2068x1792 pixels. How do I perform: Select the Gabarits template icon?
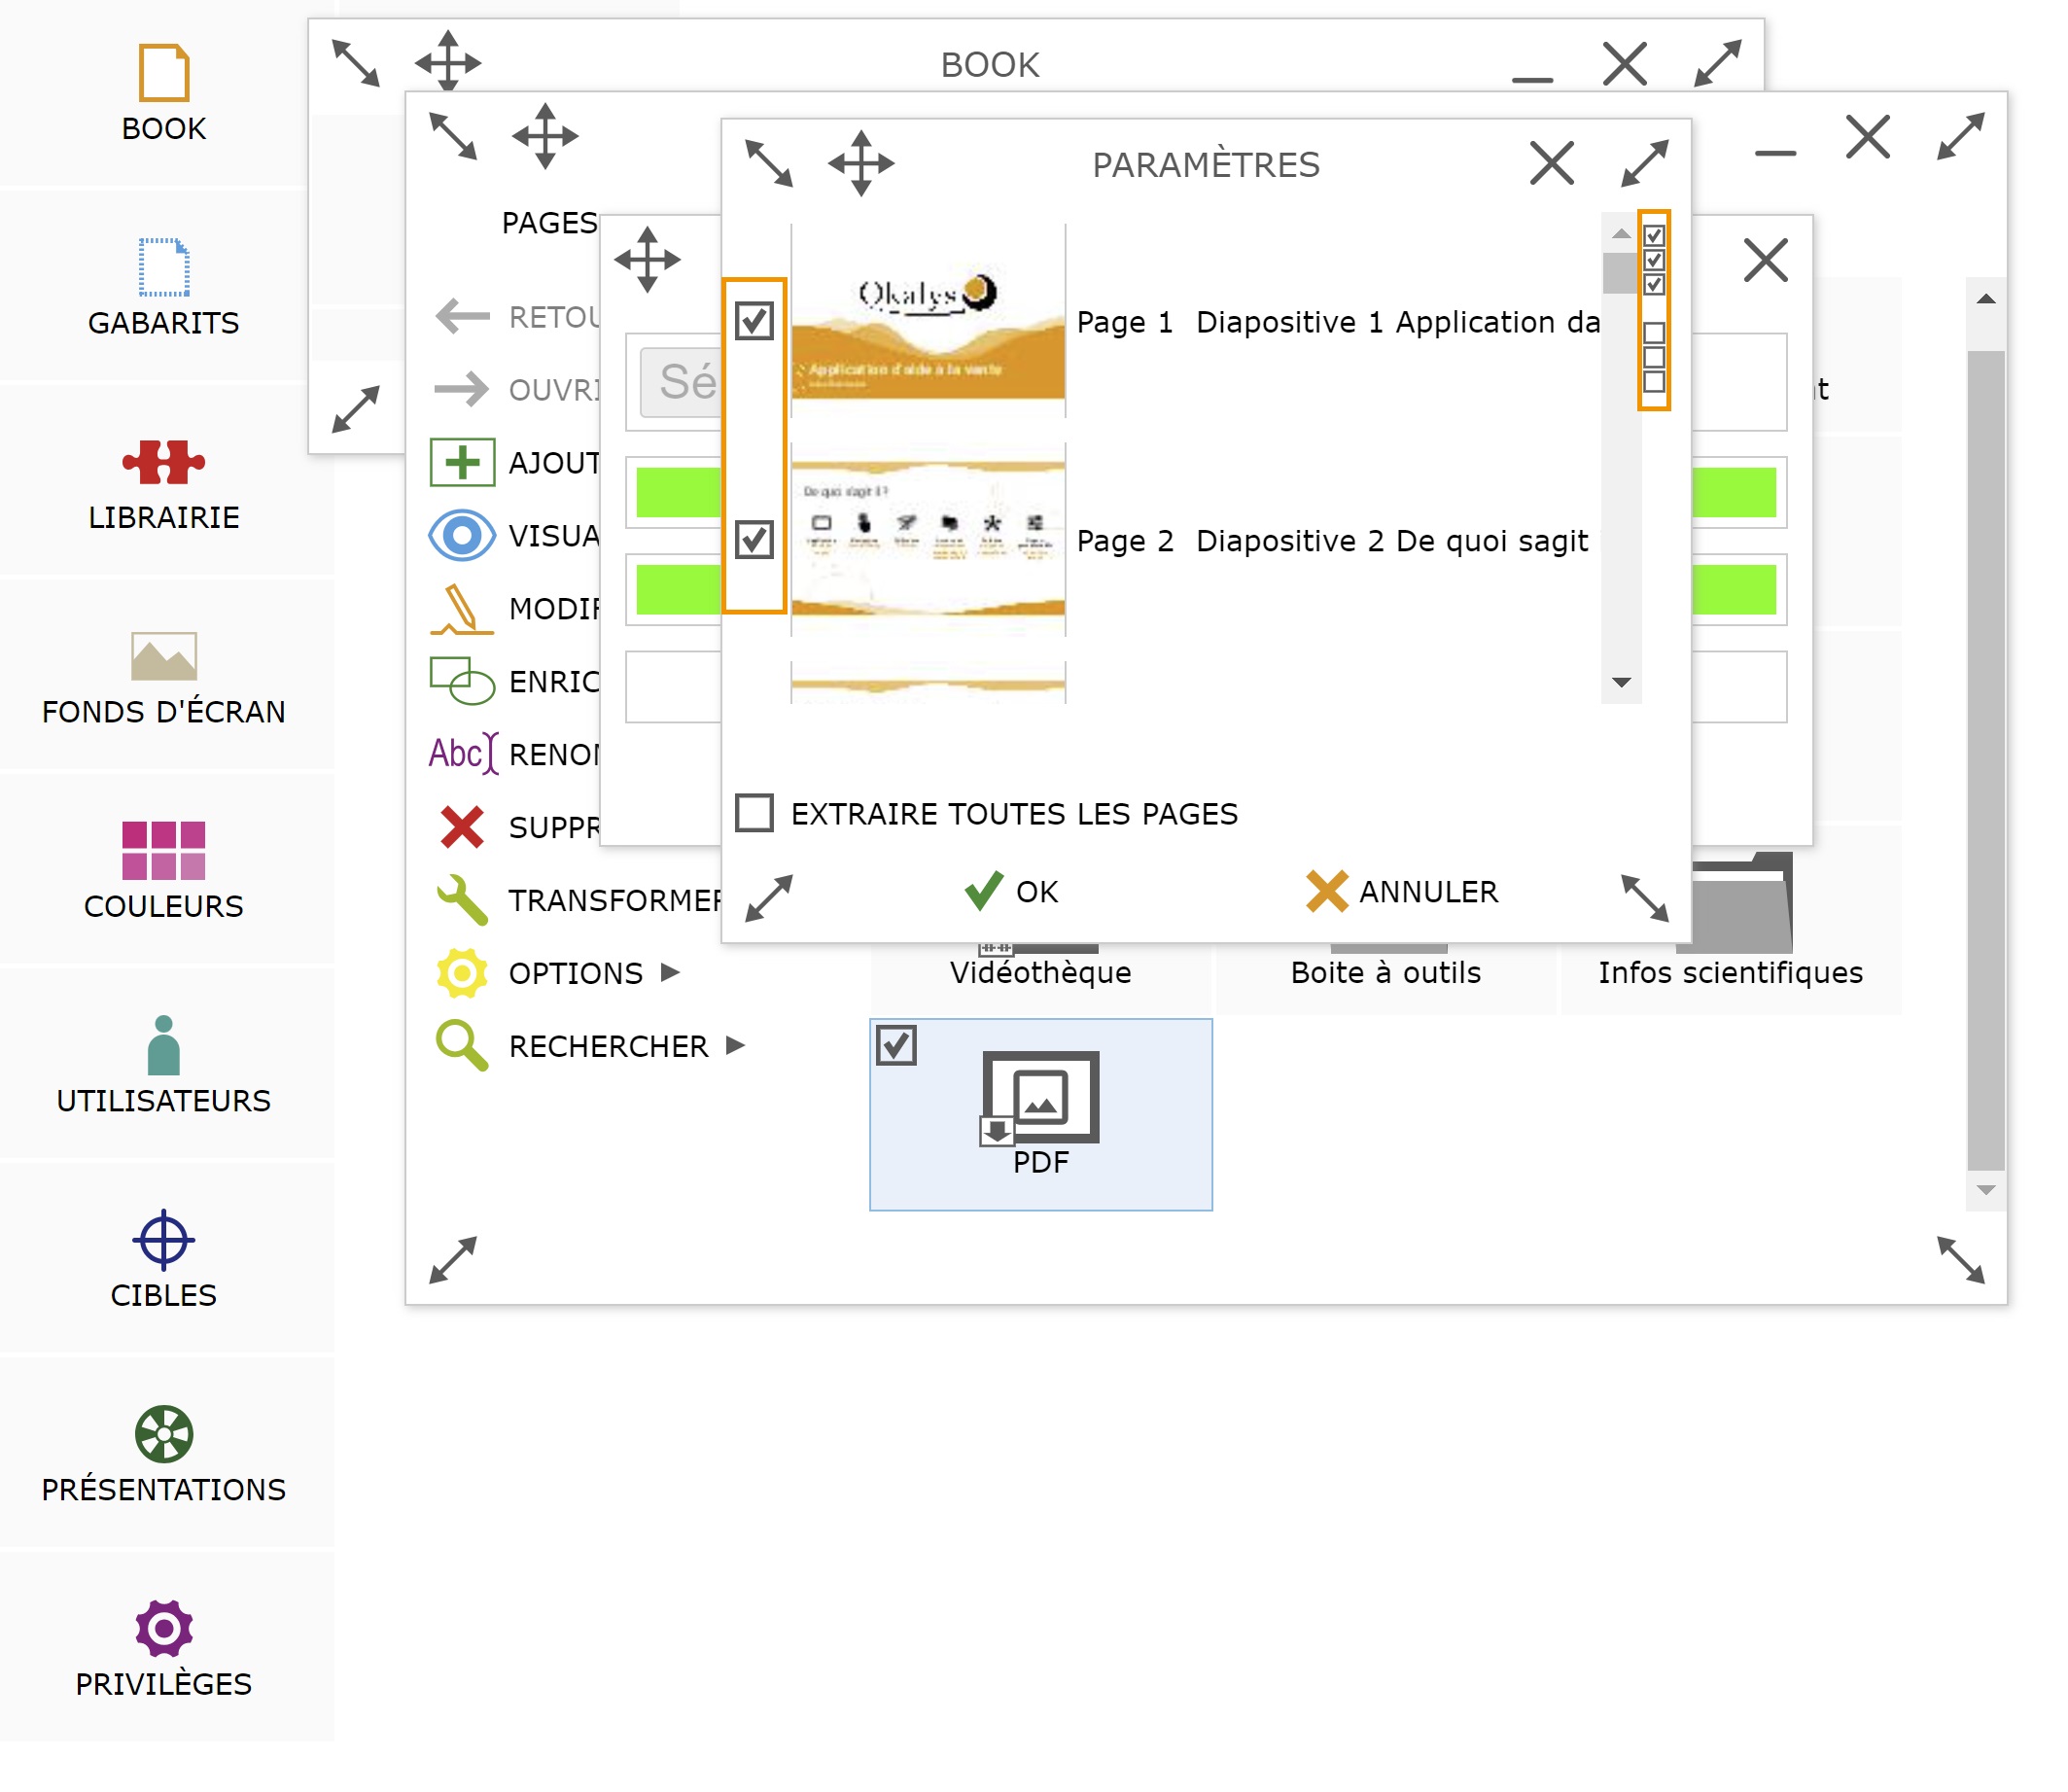(x=163, y=268)
